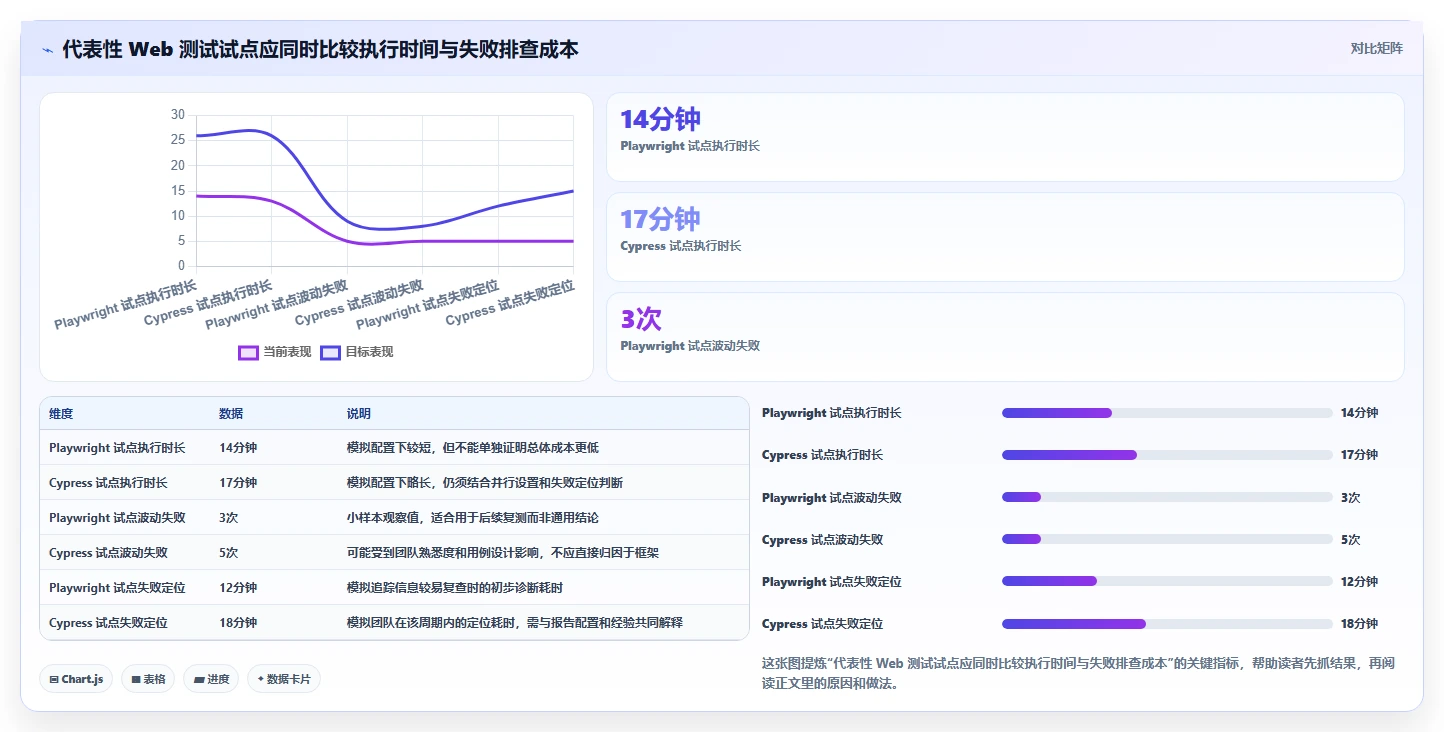Image resolution: width=1444 pixels, height=732 pixels.
Task: Select the Playwright 试点执行时长 table row name
Action: click(x=117, y=448)
